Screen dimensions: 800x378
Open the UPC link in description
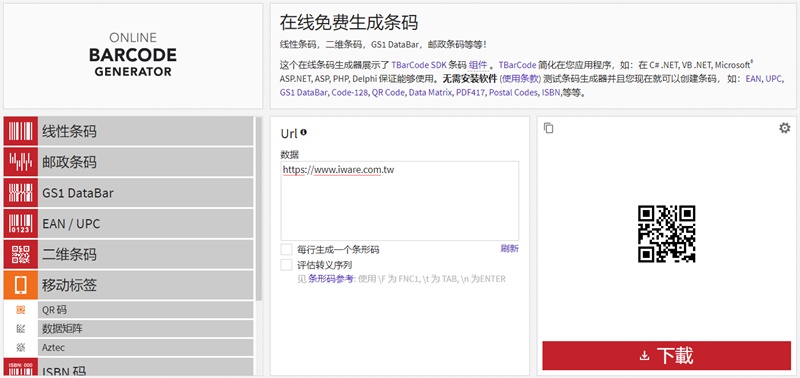[x=773, y=79]
